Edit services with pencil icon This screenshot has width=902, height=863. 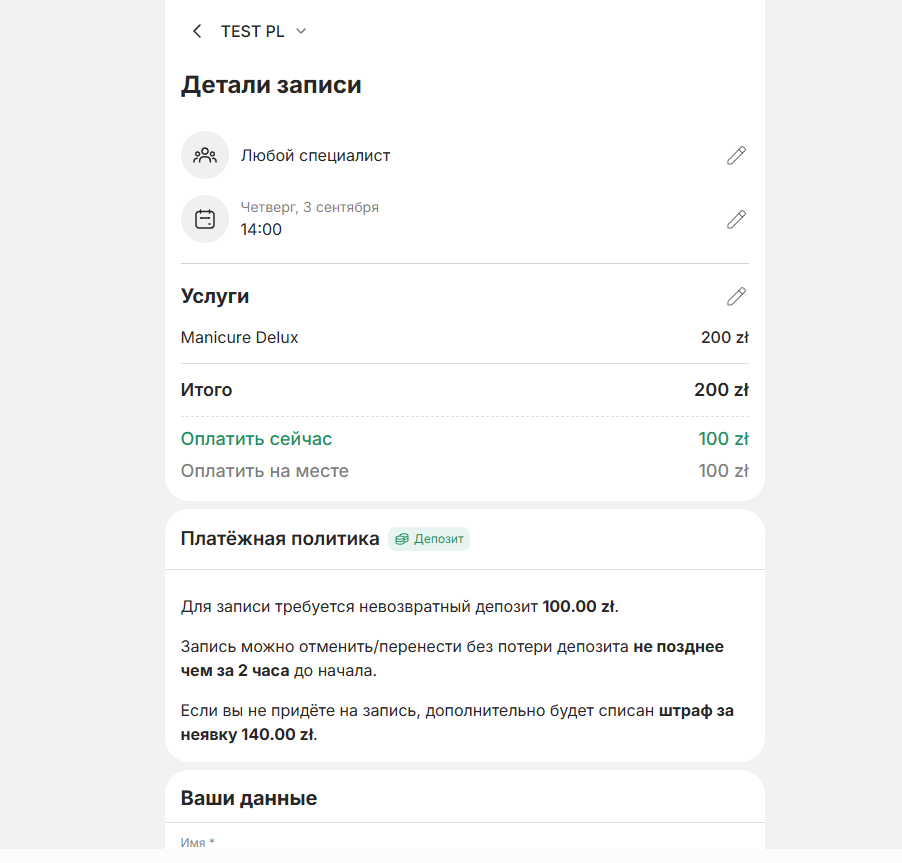point(736,296)
